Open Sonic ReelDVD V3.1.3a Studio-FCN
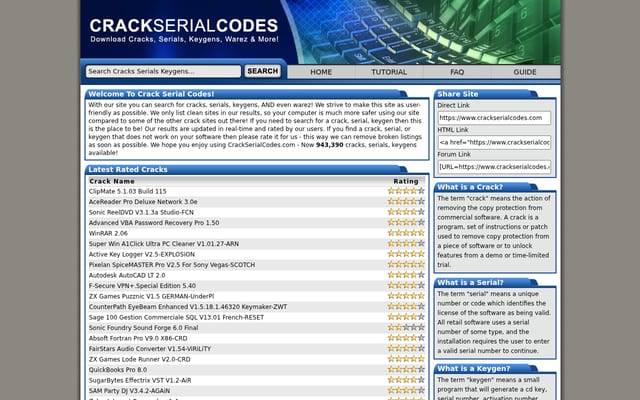The height and width of the screenshot is (400, 640). tap(141, 212)
